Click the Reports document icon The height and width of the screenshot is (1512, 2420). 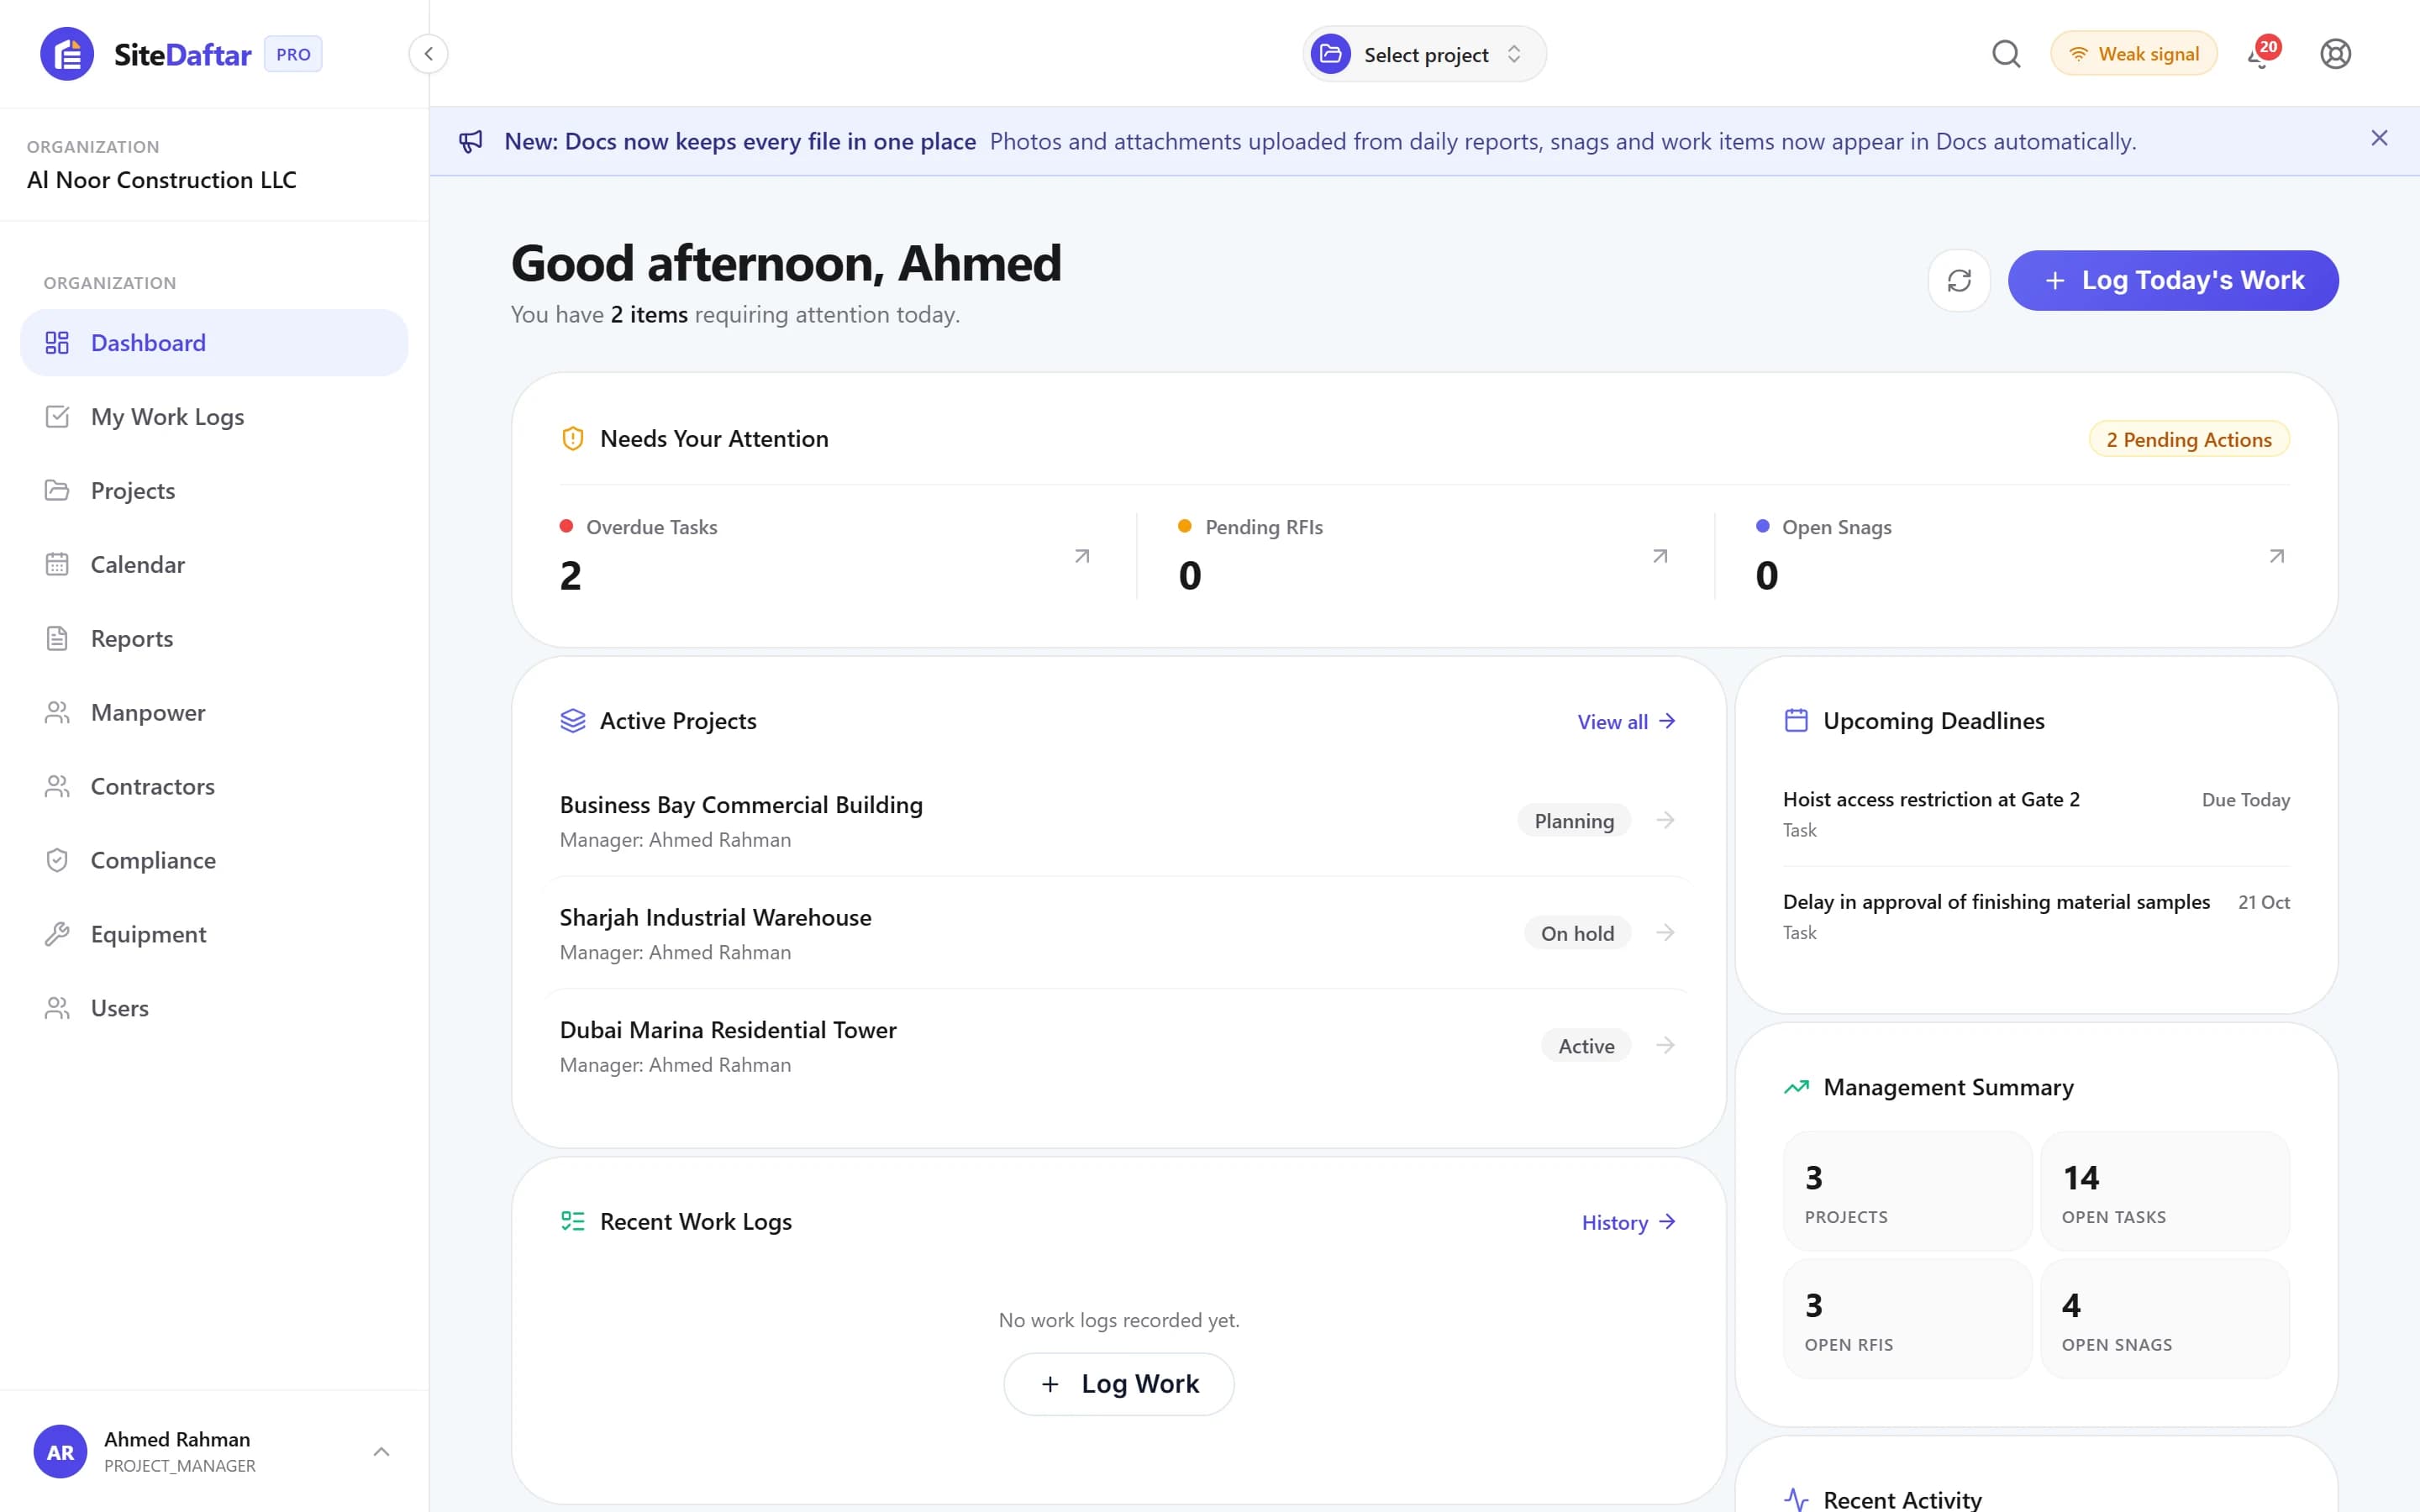coord(57,639)
